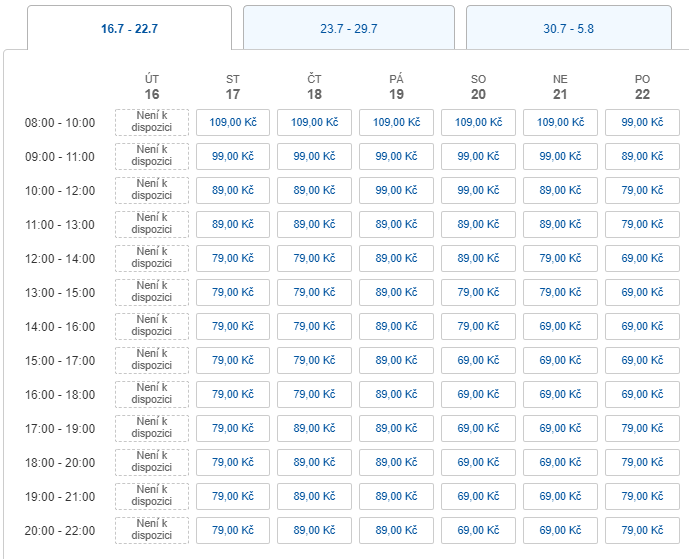Pick Friday 19 slot 13:00 - 15:00
The width and height of the screenshot is (689, 559).
(396, 292)
